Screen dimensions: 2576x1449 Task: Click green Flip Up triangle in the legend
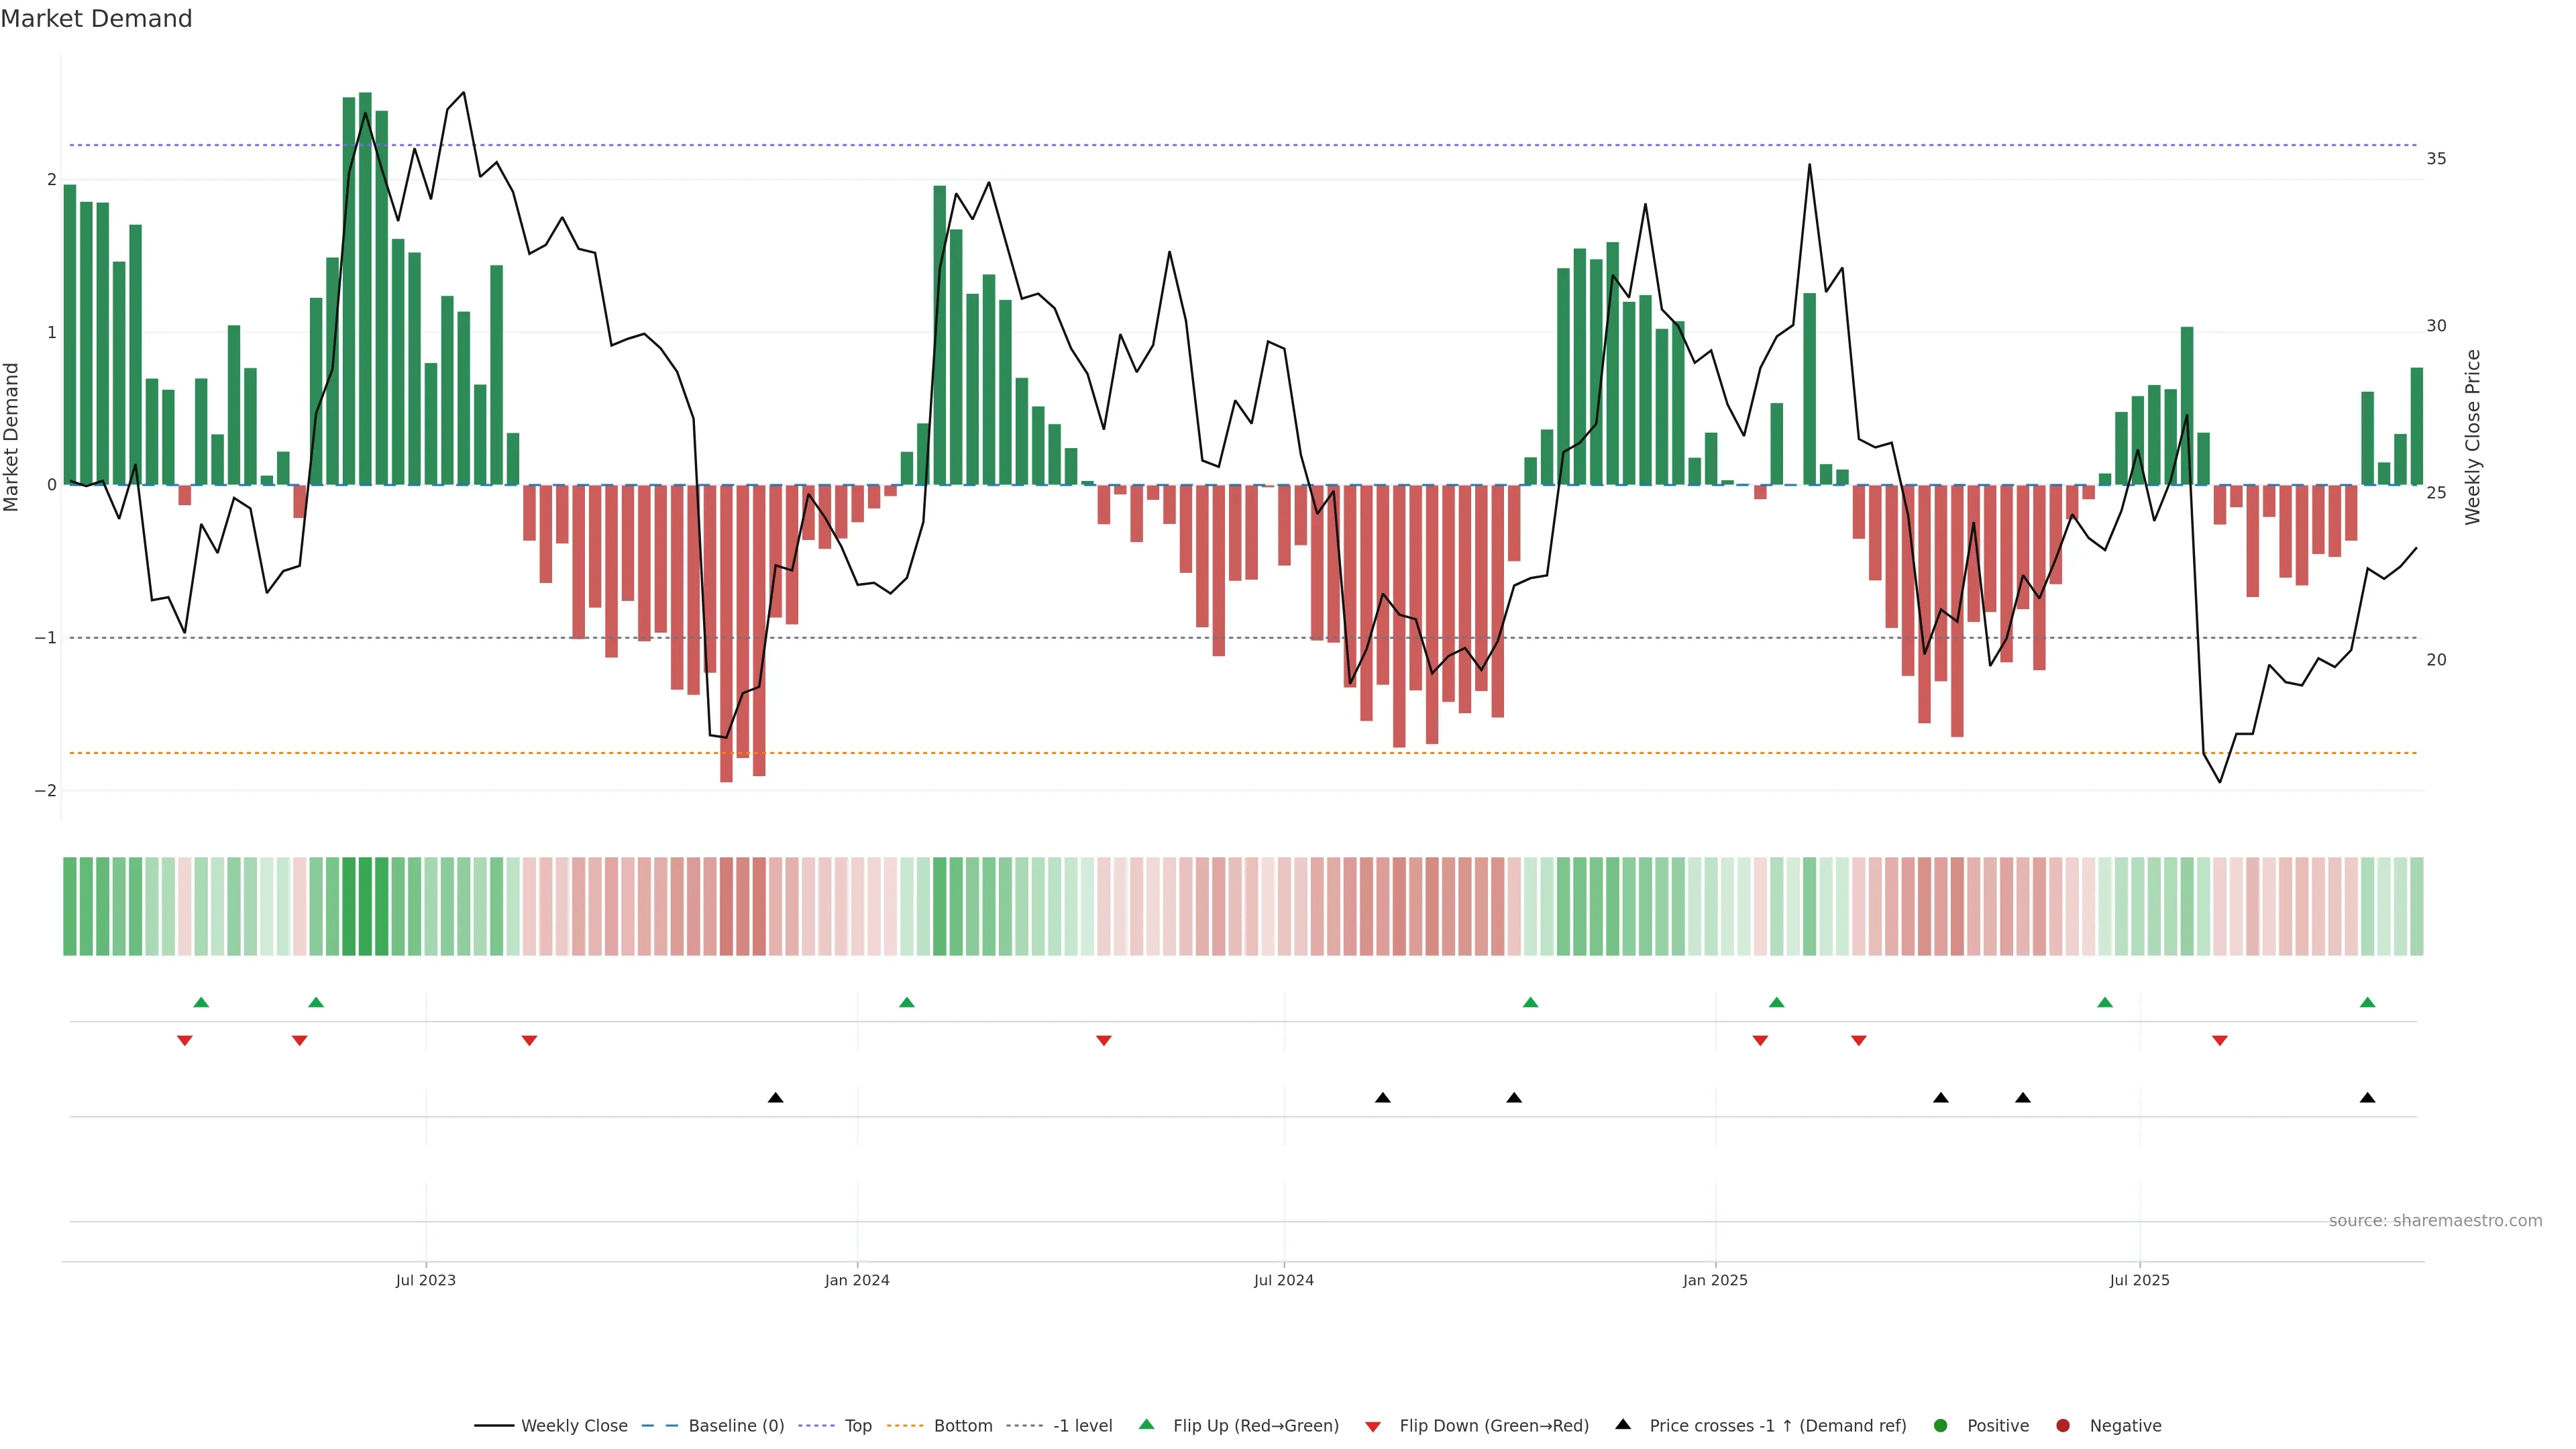(x=1147, y=1425)
